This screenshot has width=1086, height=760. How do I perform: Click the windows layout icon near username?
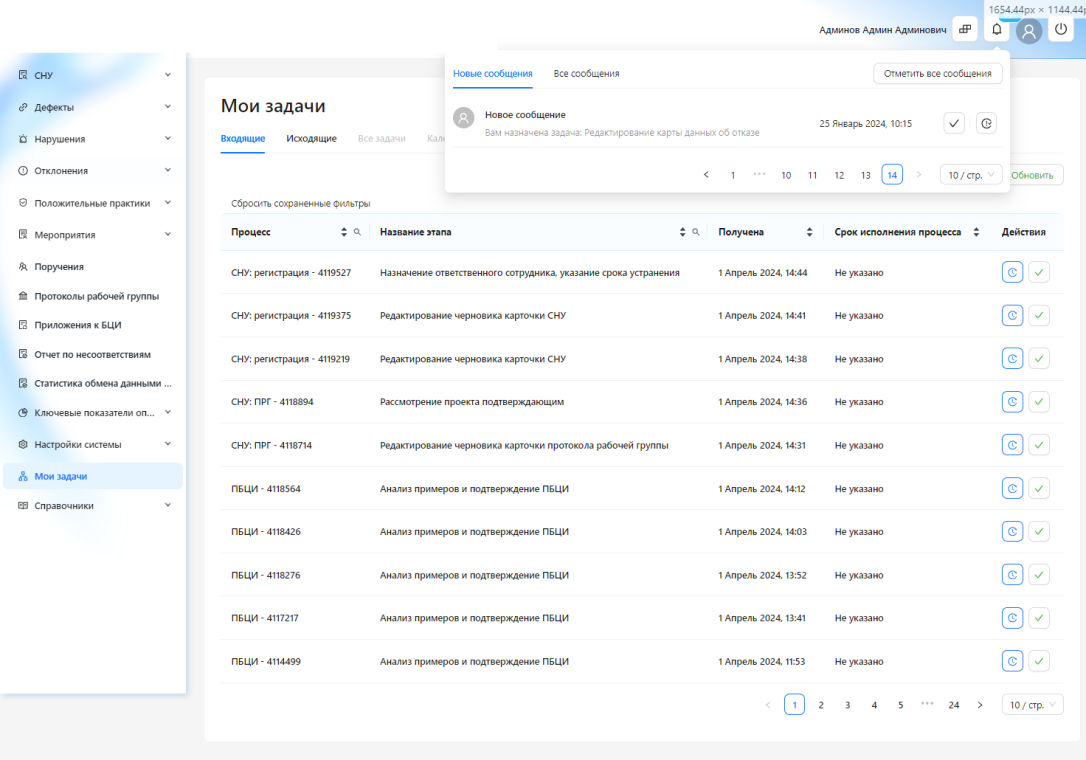point(965,30)
